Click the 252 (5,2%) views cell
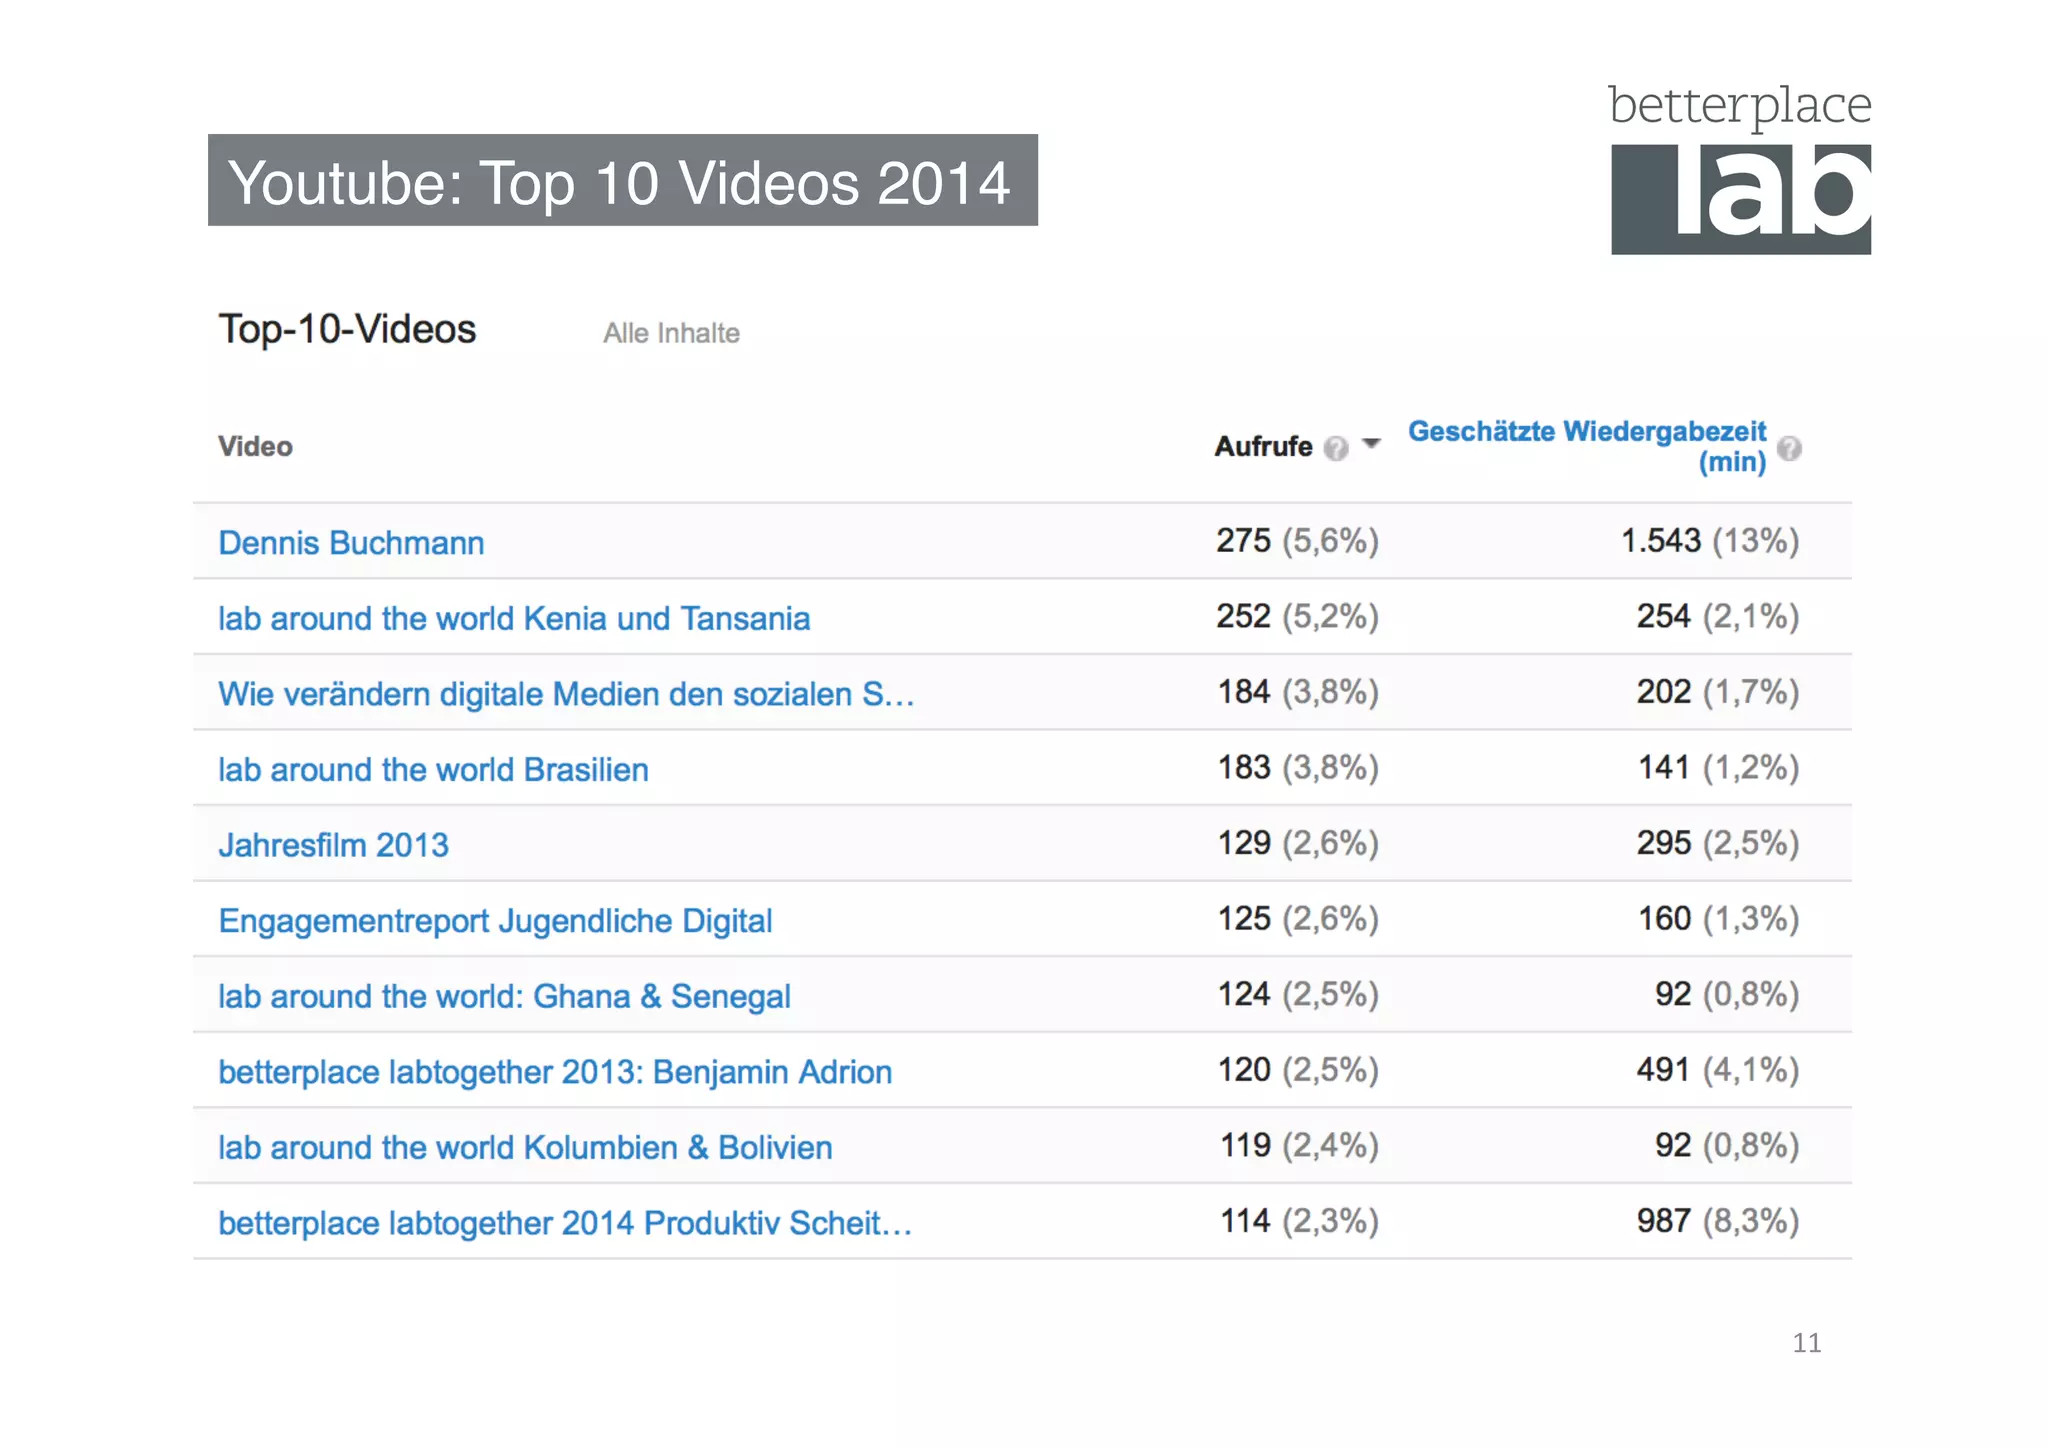This screenshot has height=1447, width=2048. (x=1297, y=617)
